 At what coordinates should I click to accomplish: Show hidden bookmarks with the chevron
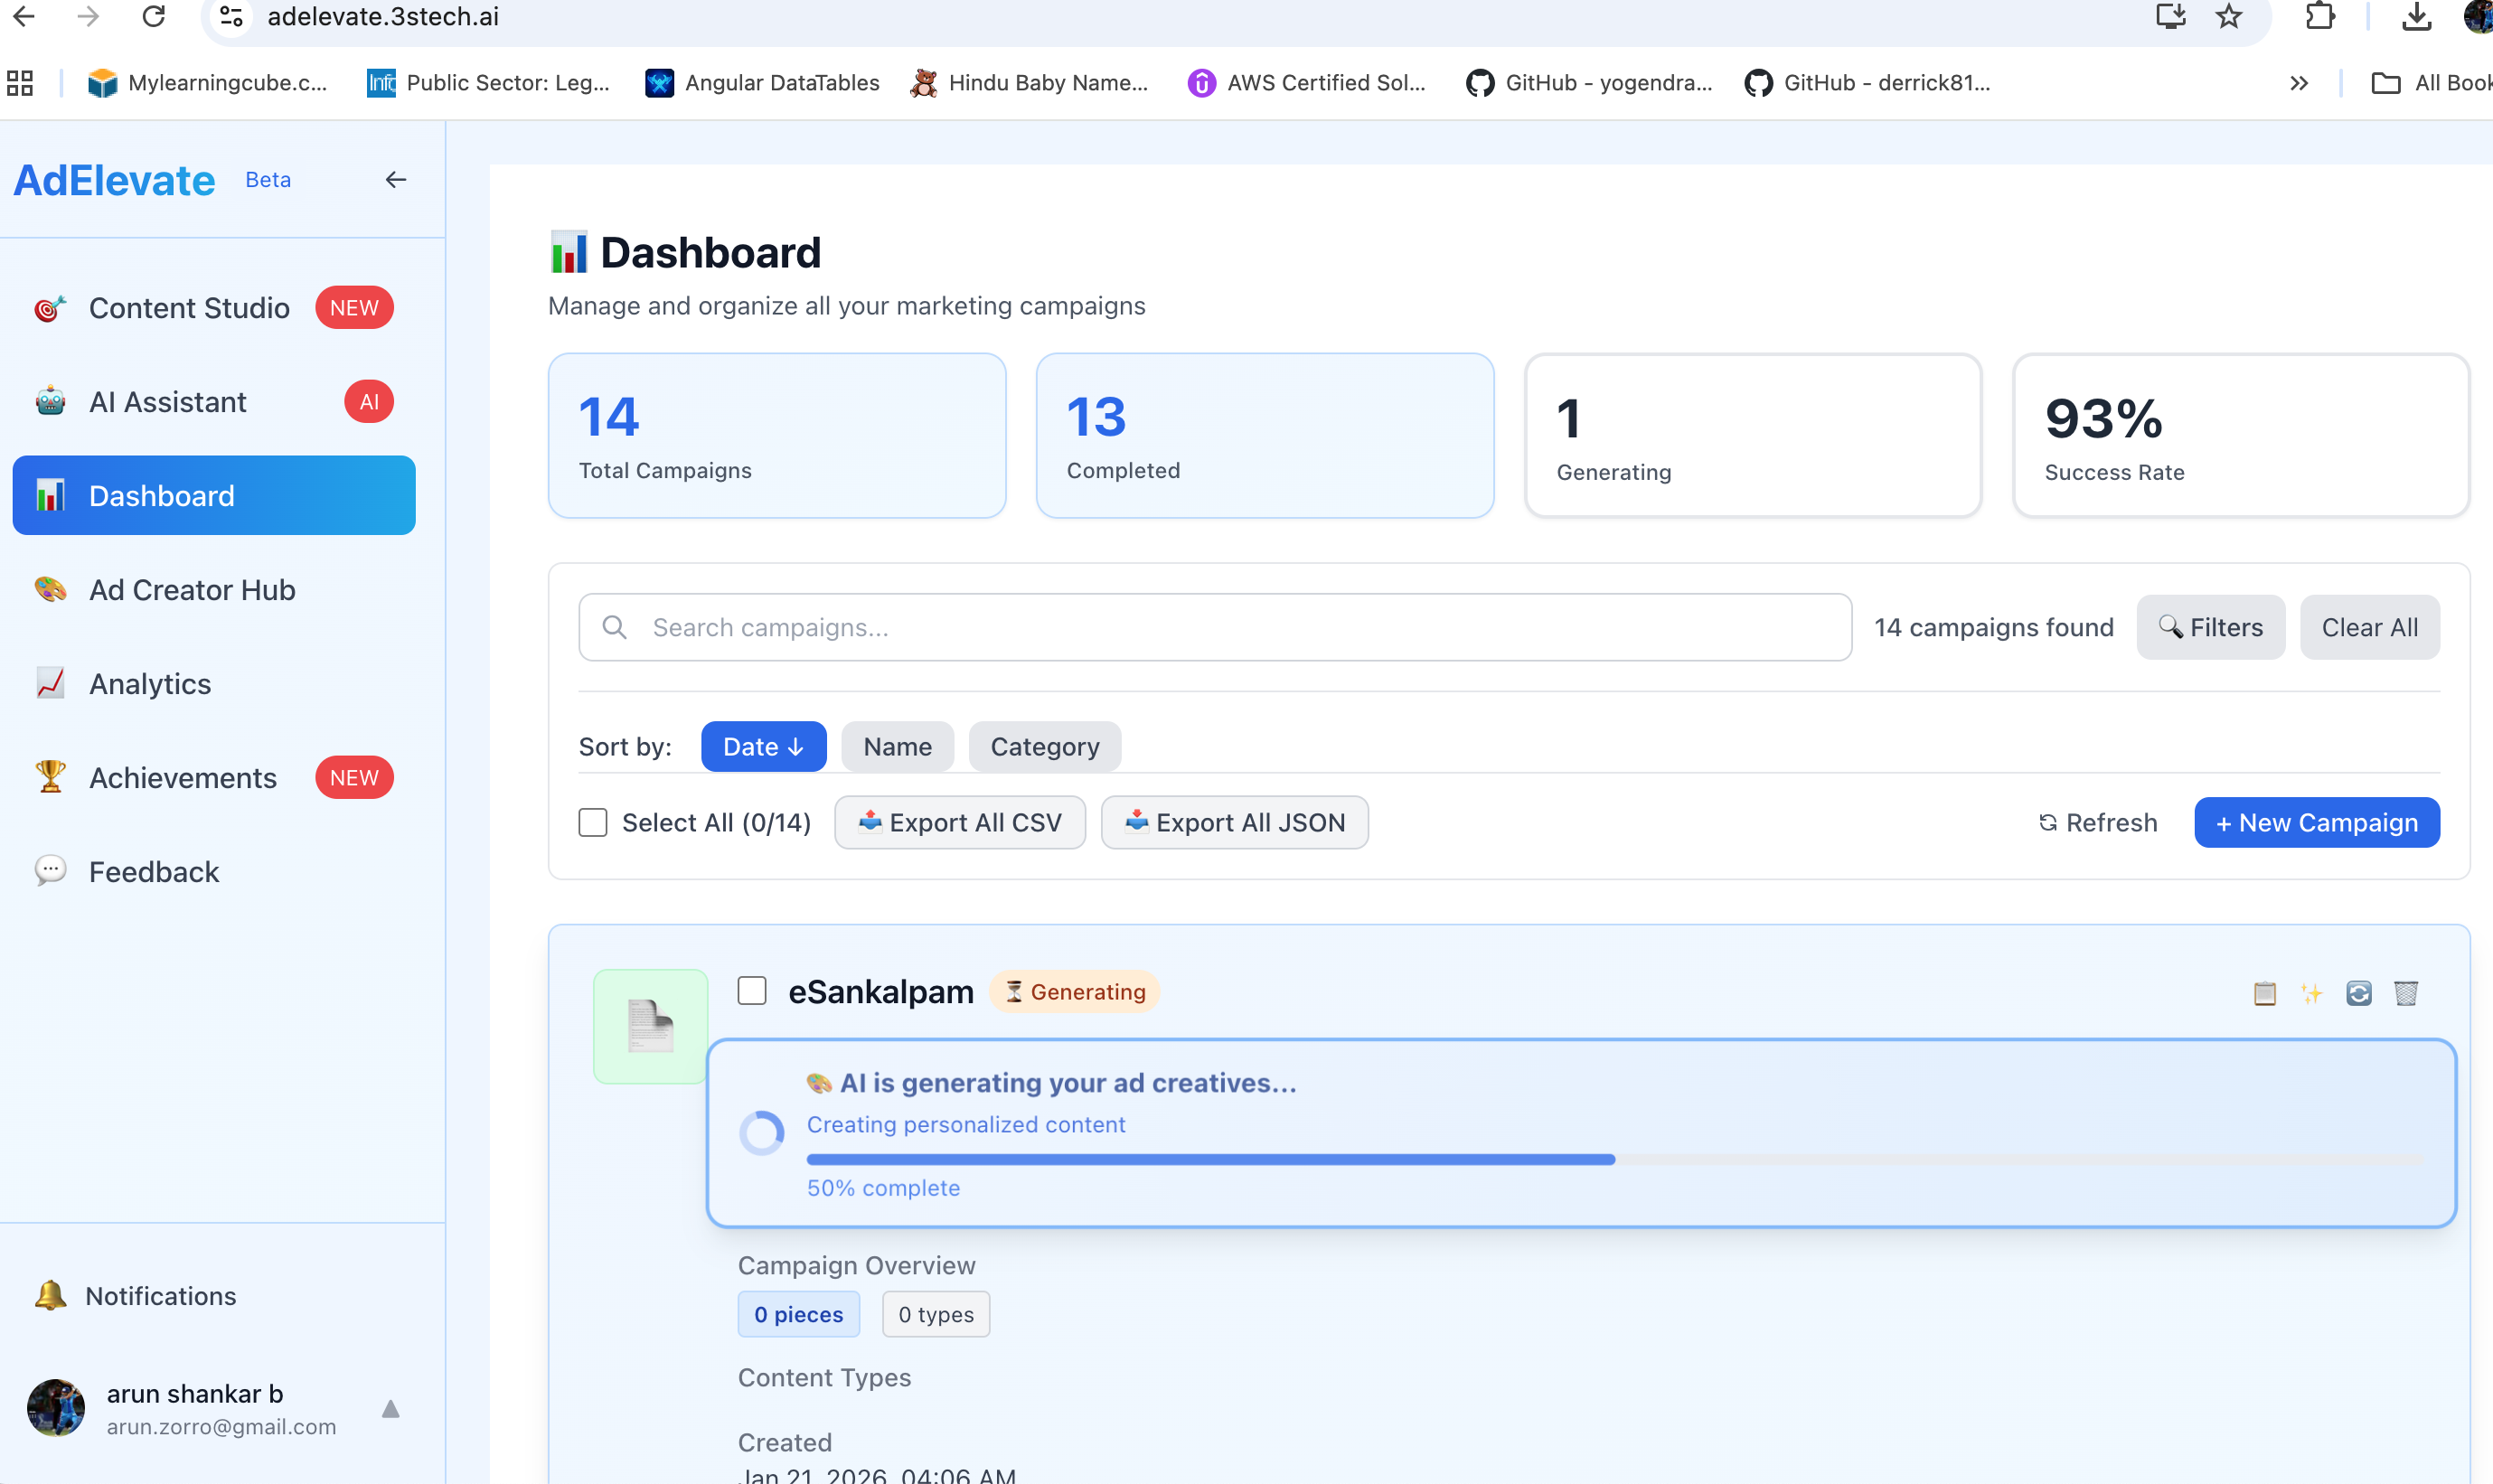coord(2298,83)
